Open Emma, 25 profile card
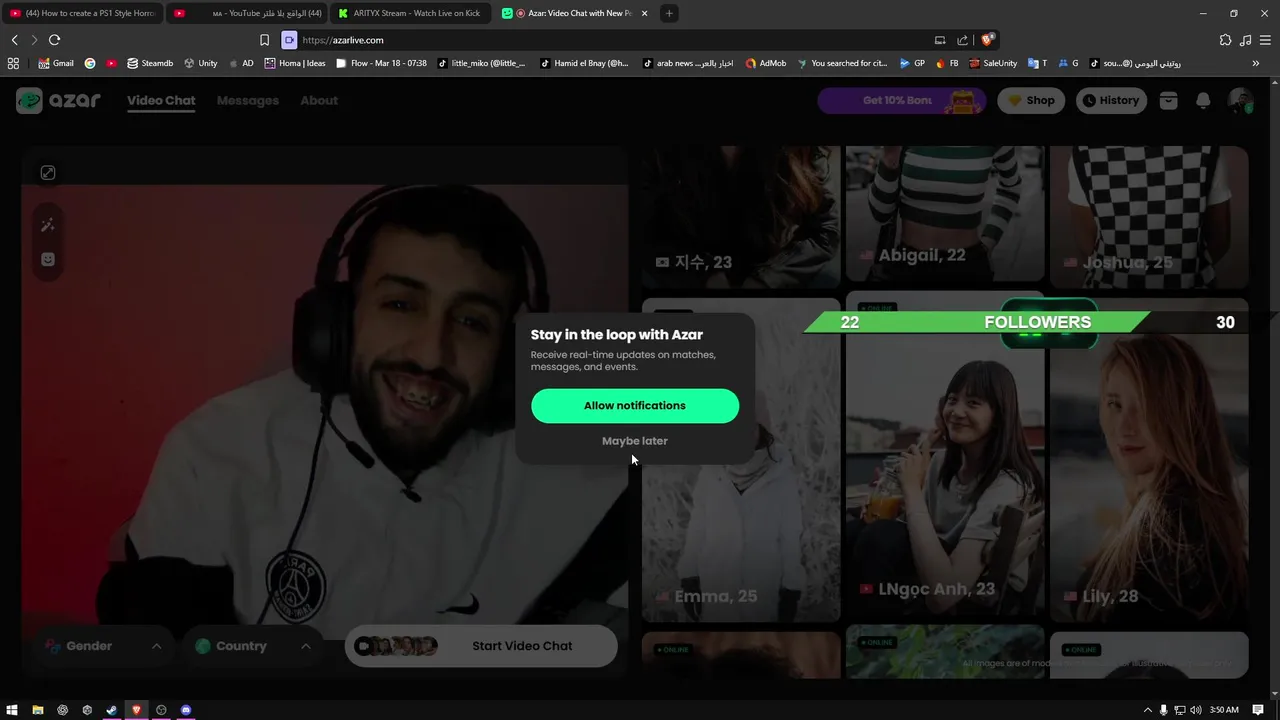This screenshot has height=720, width=1280. (x=741, y=460)
